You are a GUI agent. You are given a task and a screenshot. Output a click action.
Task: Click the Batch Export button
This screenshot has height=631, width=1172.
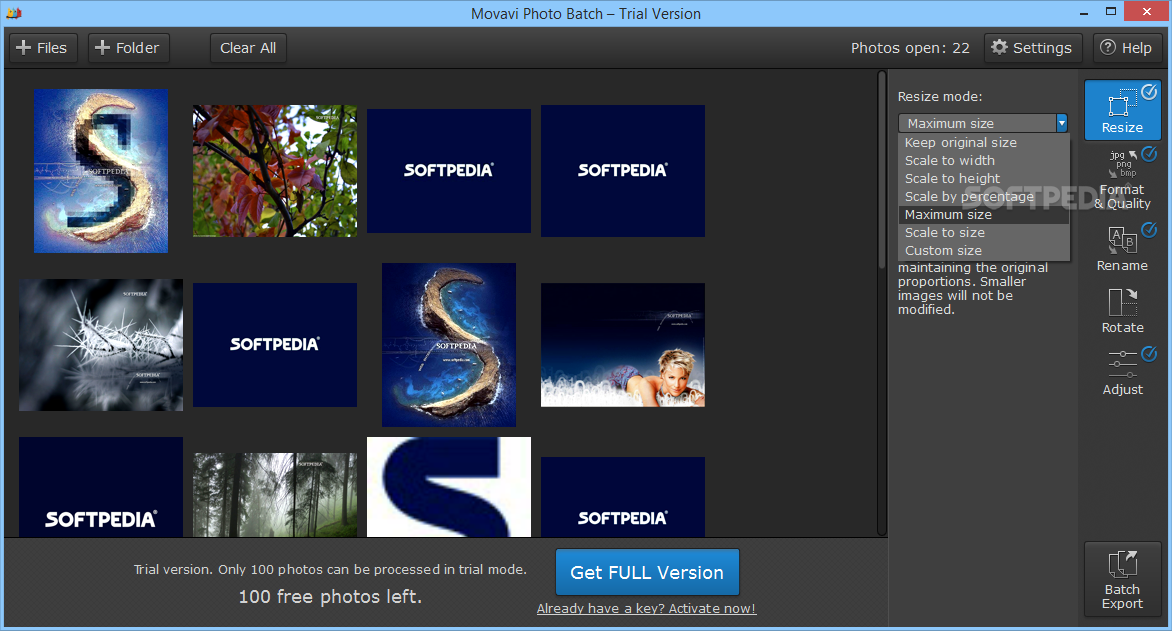(1122, 579)
